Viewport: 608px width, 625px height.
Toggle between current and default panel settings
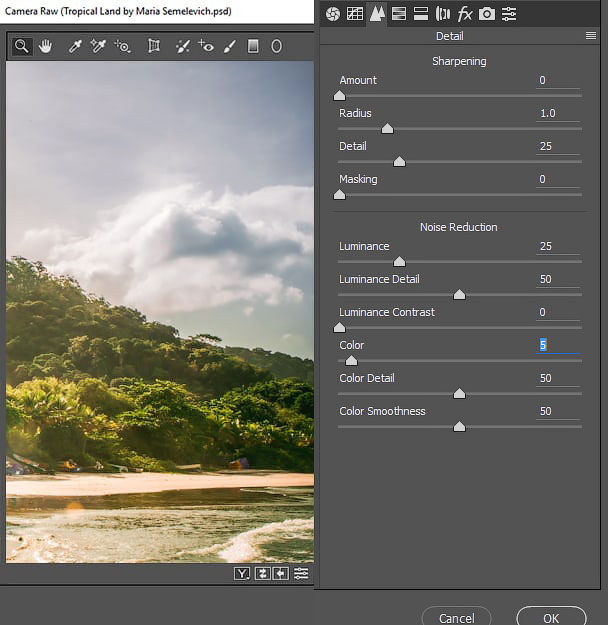click(x=301, y=574)
